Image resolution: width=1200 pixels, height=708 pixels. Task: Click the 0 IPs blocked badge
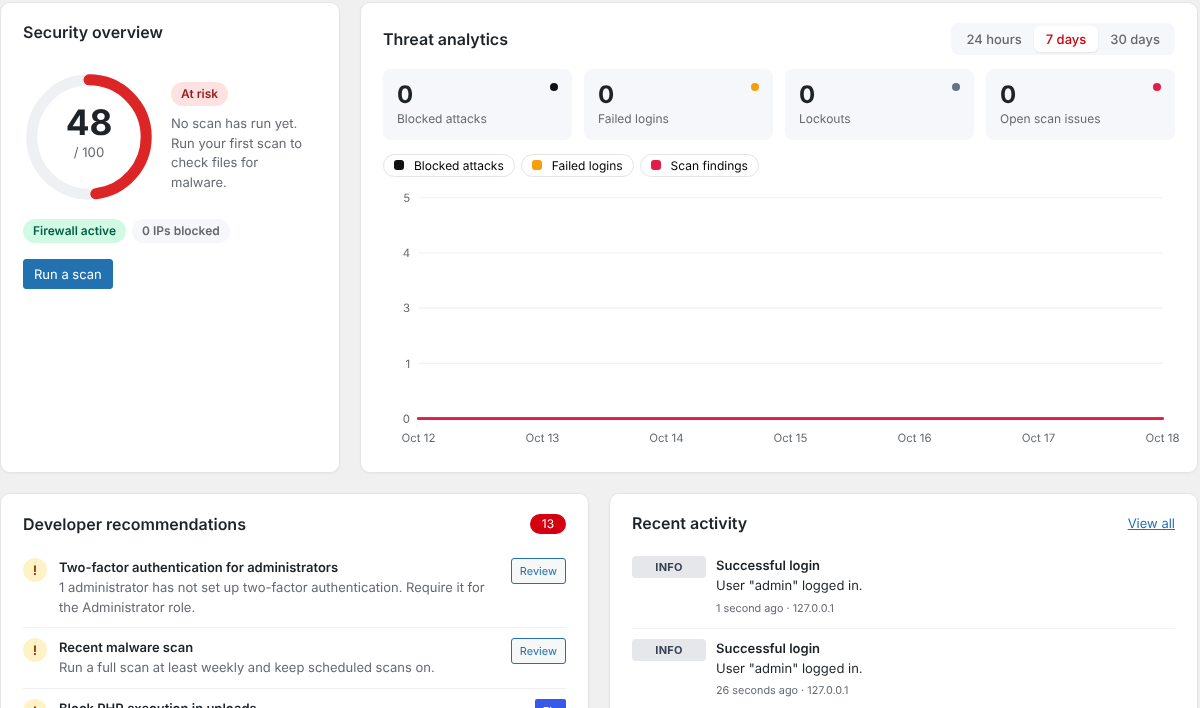click(x=181, y=231)
